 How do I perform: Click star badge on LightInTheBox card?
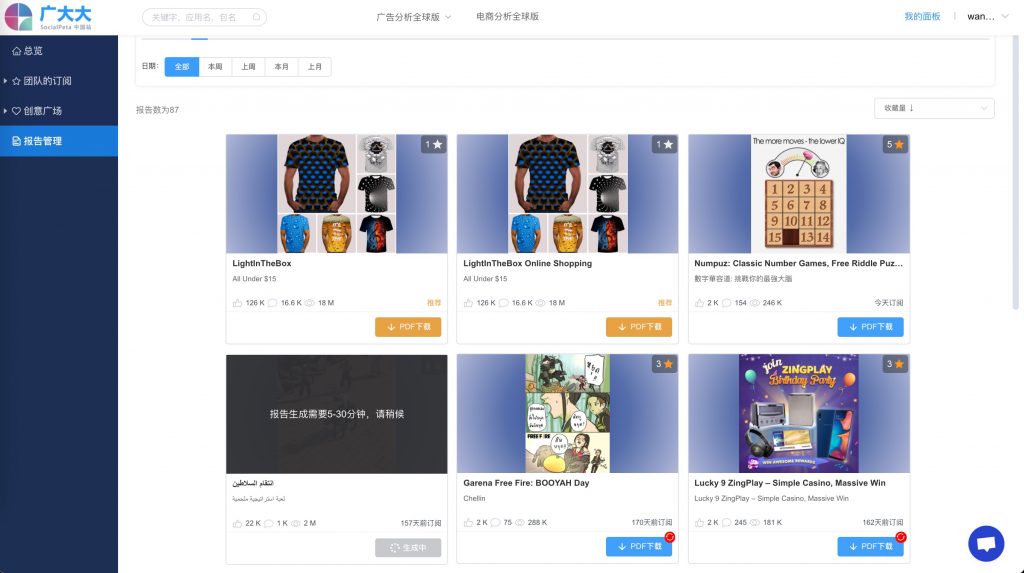point(434,144)
